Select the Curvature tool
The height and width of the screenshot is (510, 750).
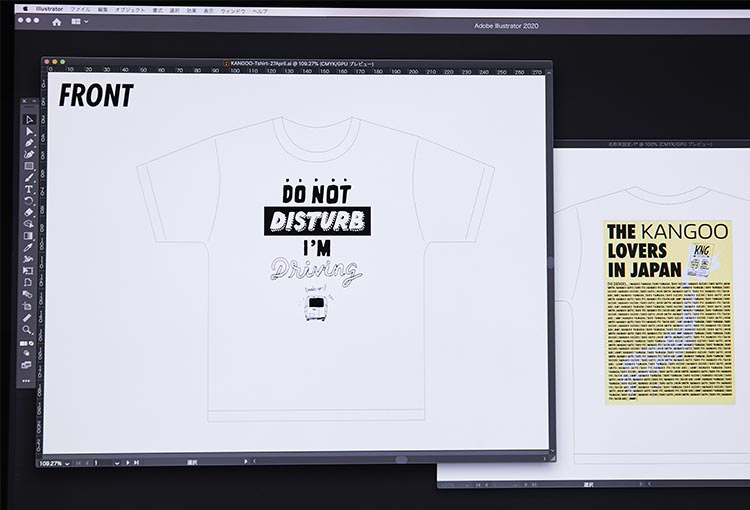pos(29,154)
